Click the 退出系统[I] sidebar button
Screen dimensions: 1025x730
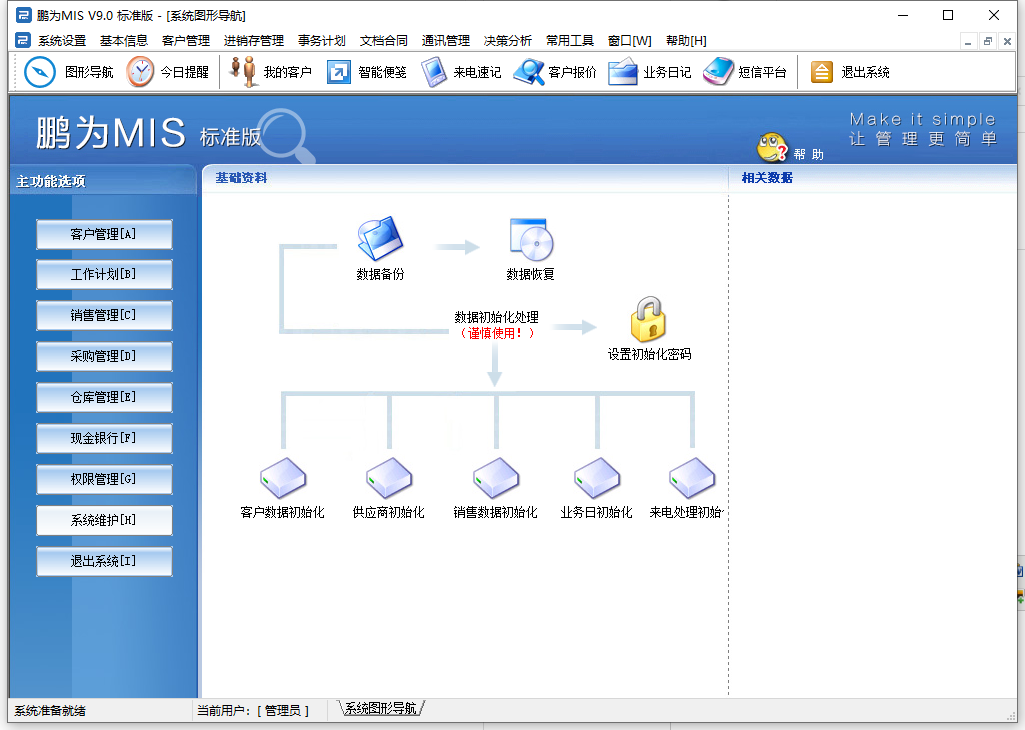pos(104,562)
